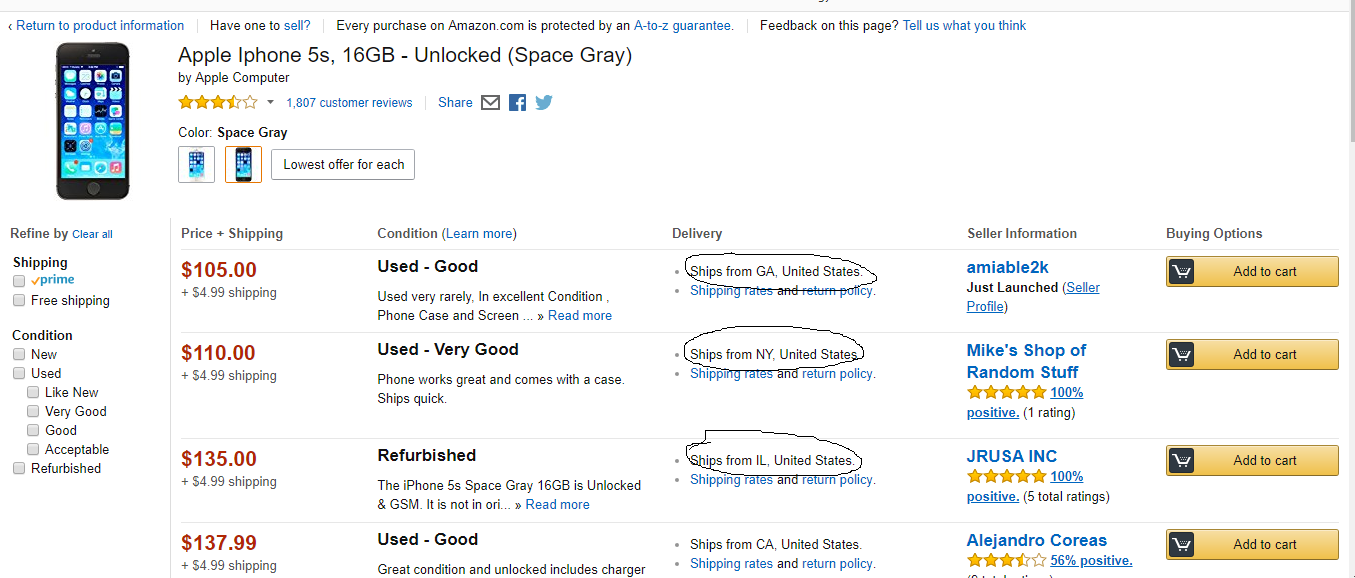Viewport: 1355px width, 578px height.
Task: Share listing on Facebook icon
Action: (517, 102)
